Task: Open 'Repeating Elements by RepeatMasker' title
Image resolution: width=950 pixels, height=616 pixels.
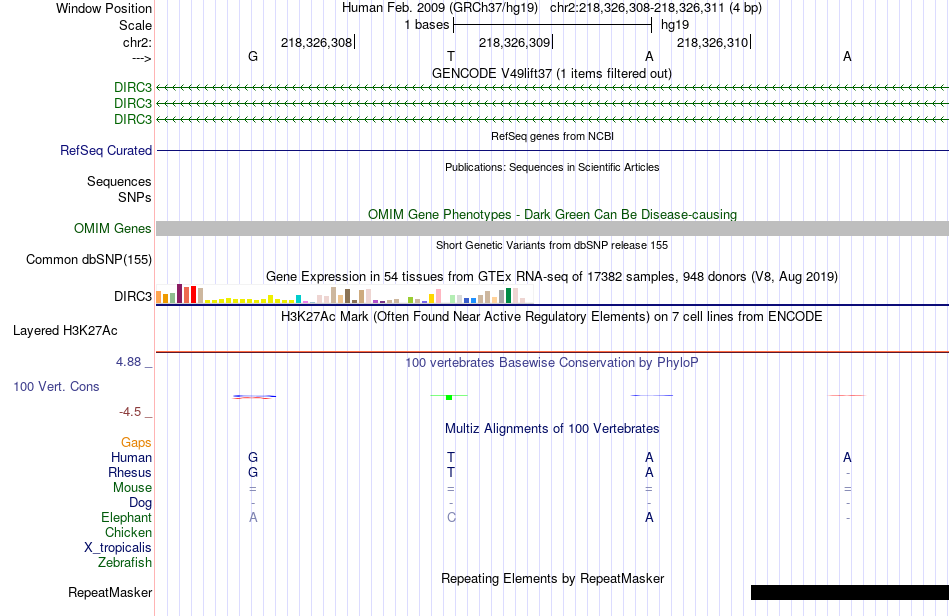Action: (x=552, y=578)
